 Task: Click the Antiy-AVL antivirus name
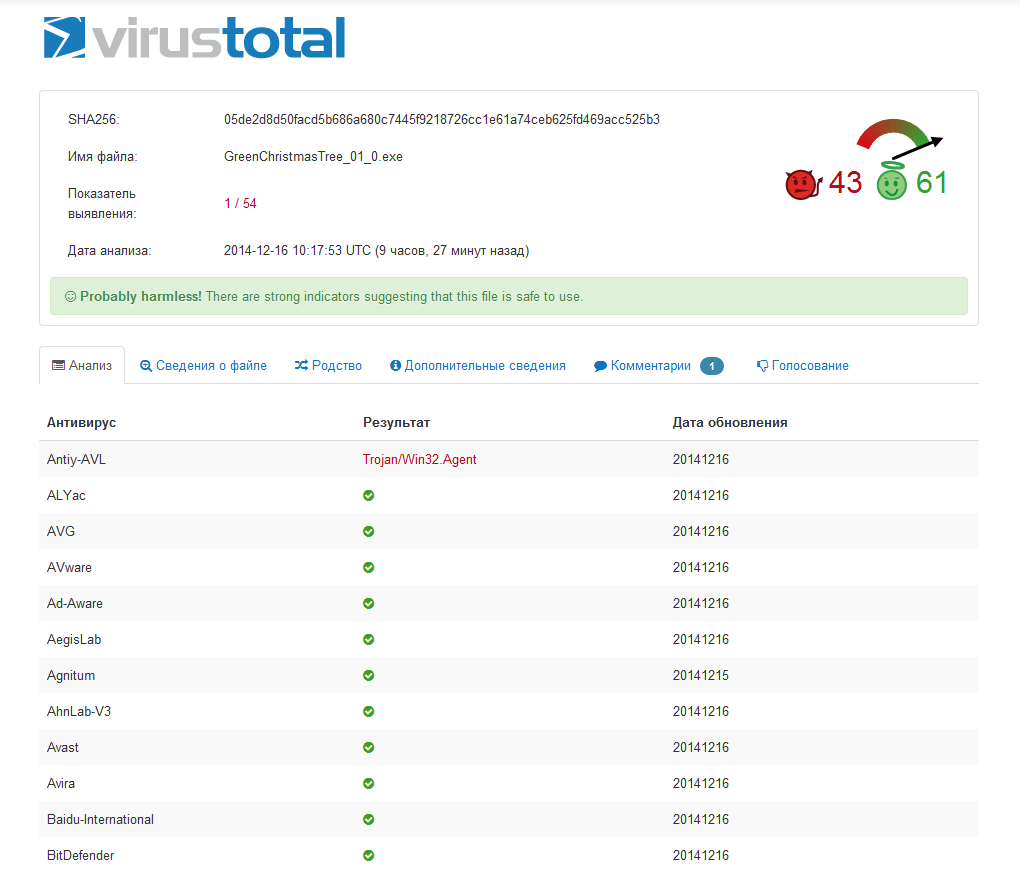tap(76, 460)
